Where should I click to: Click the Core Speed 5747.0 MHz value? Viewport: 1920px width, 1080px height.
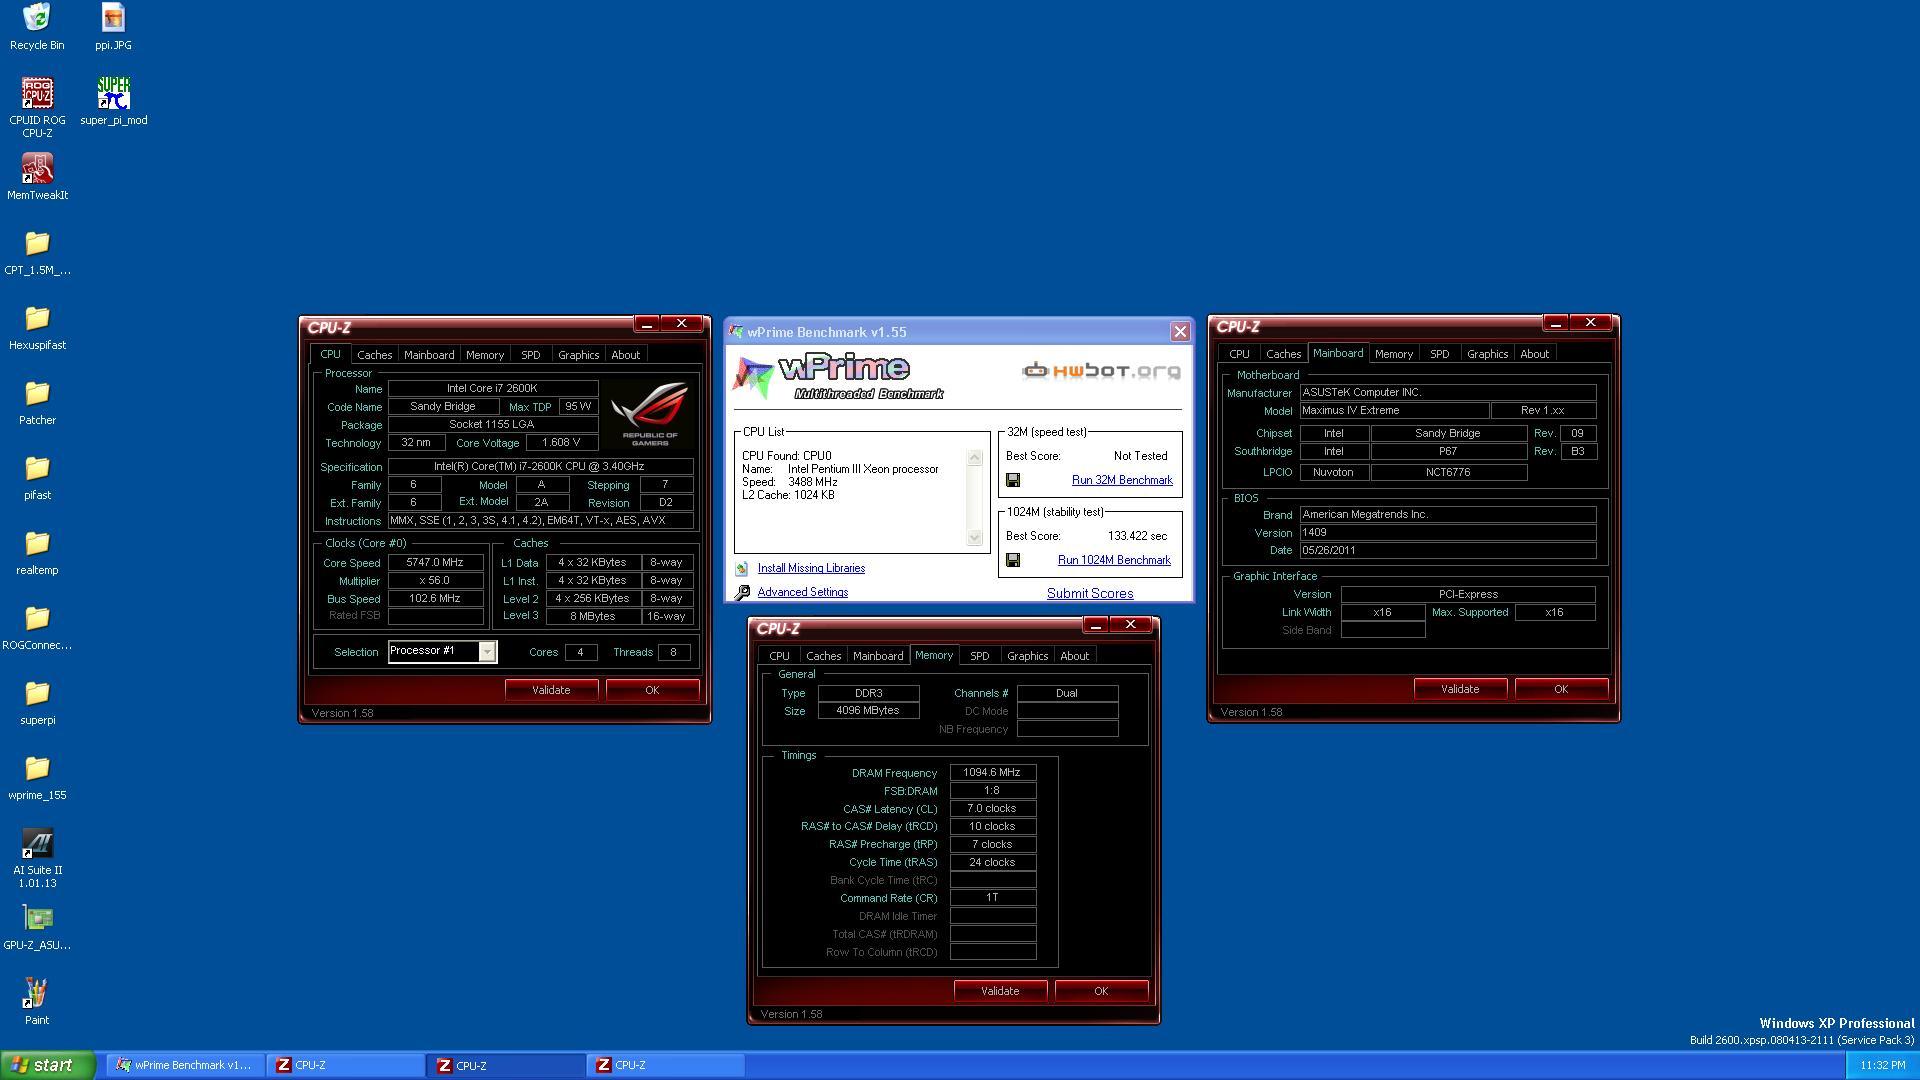(x=435, y=563)
